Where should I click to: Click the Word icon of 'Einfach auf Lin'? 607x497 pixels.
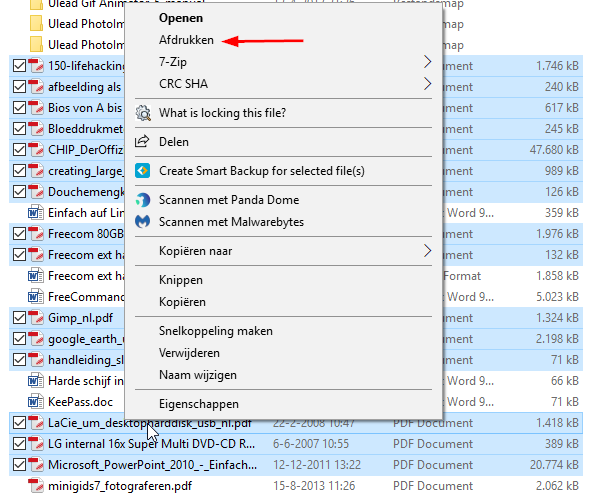(36, 213)
